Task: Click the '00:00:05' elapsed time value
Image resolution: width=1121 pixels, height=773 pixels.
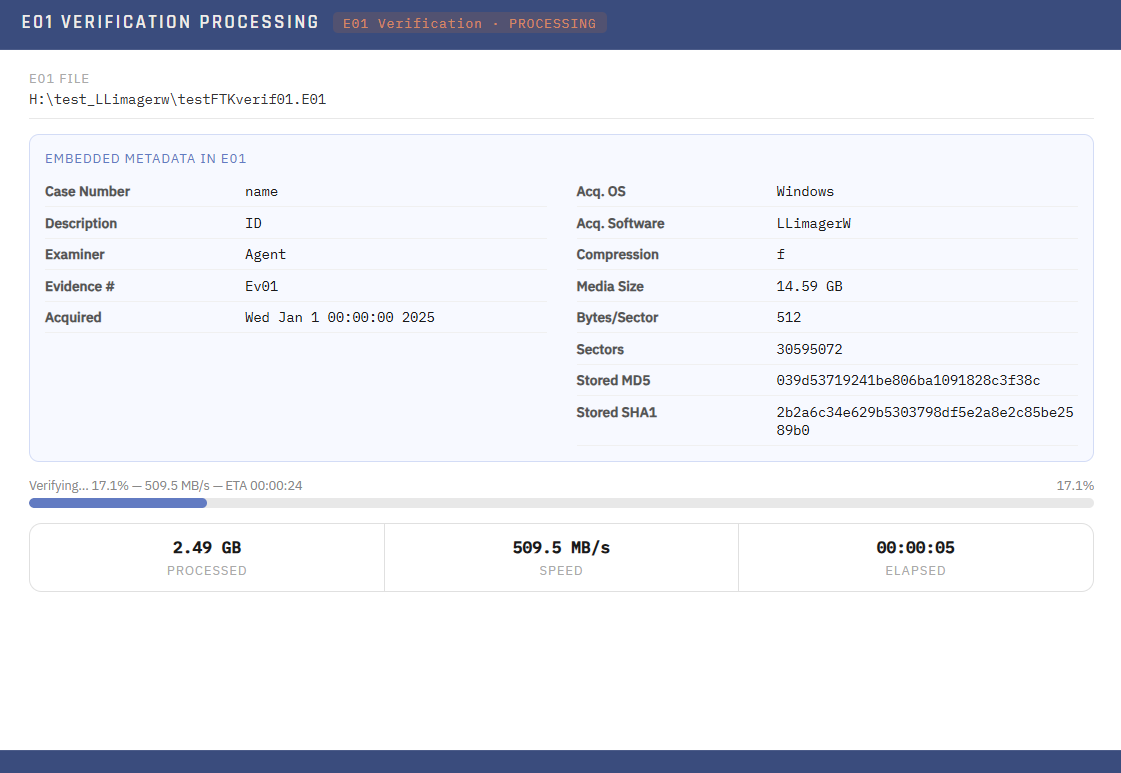Action: 915,548
